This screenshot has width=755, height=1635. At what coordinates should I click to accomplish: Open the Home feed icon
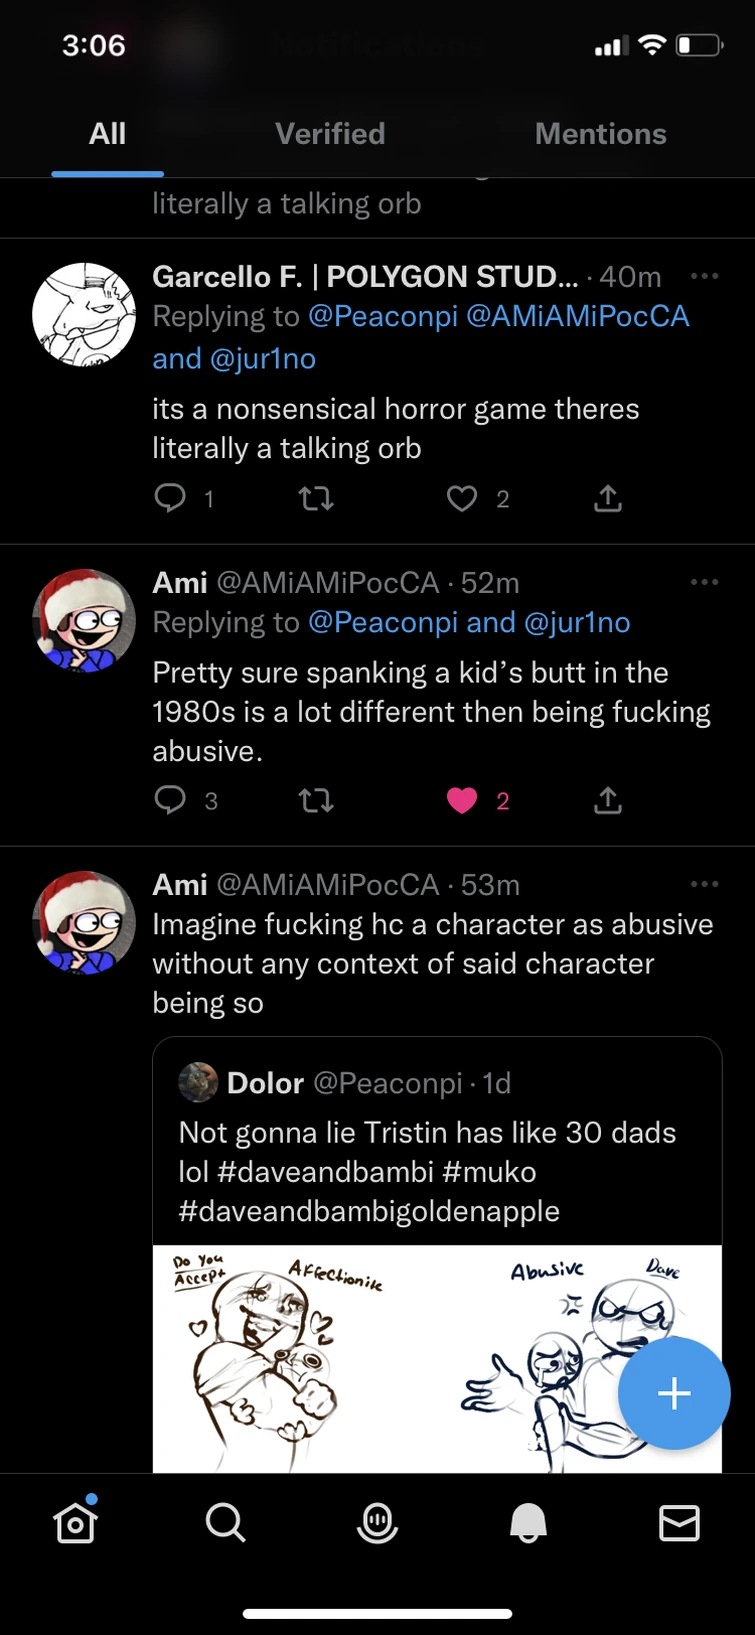(76, 1522)
